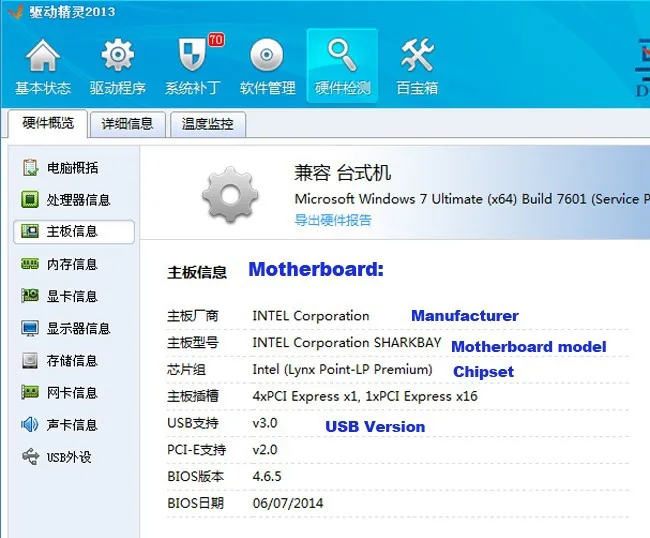Click the 电脑概括 clipboard icon
Screen dimensions: 650x538
click(30, 167)
